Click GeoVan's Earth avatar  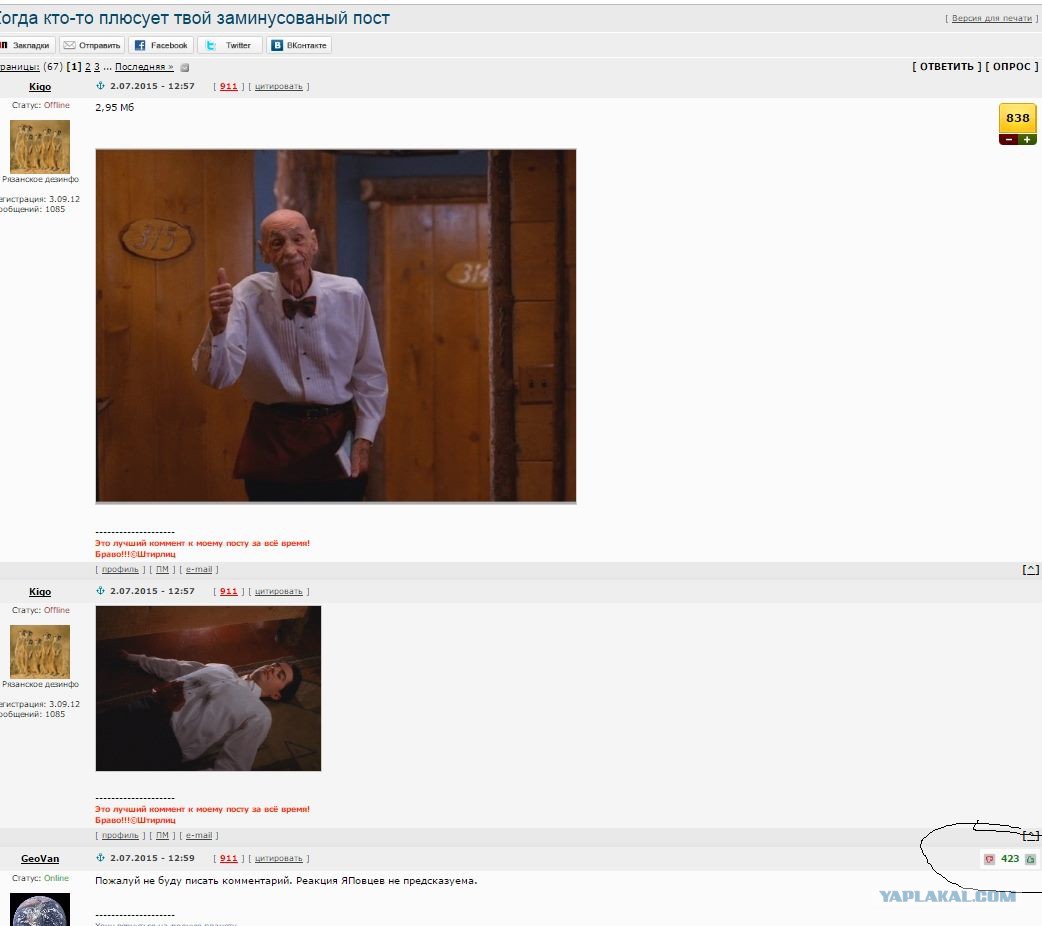pos(40,909)
